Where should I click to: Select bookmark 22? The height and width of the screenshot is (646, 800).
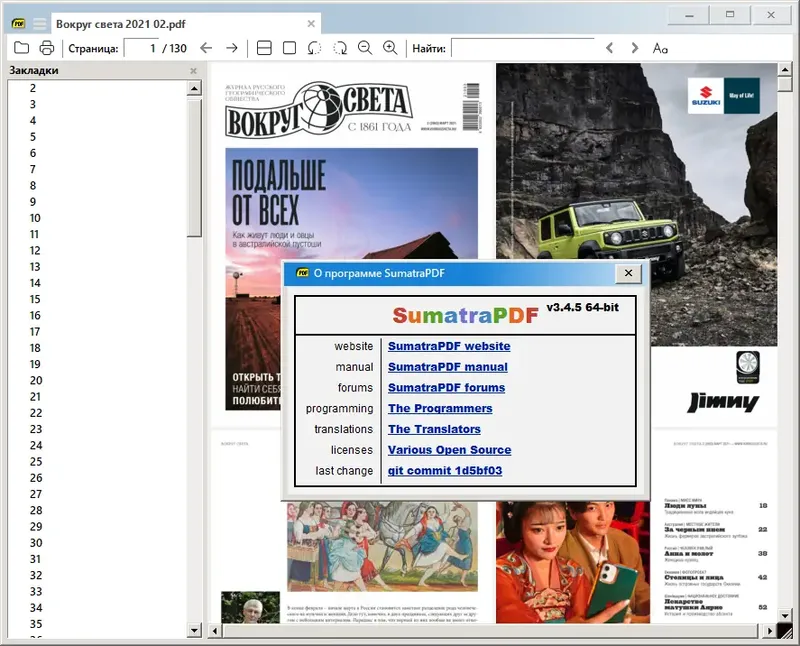pyautogui.click(x=36, y=413)
